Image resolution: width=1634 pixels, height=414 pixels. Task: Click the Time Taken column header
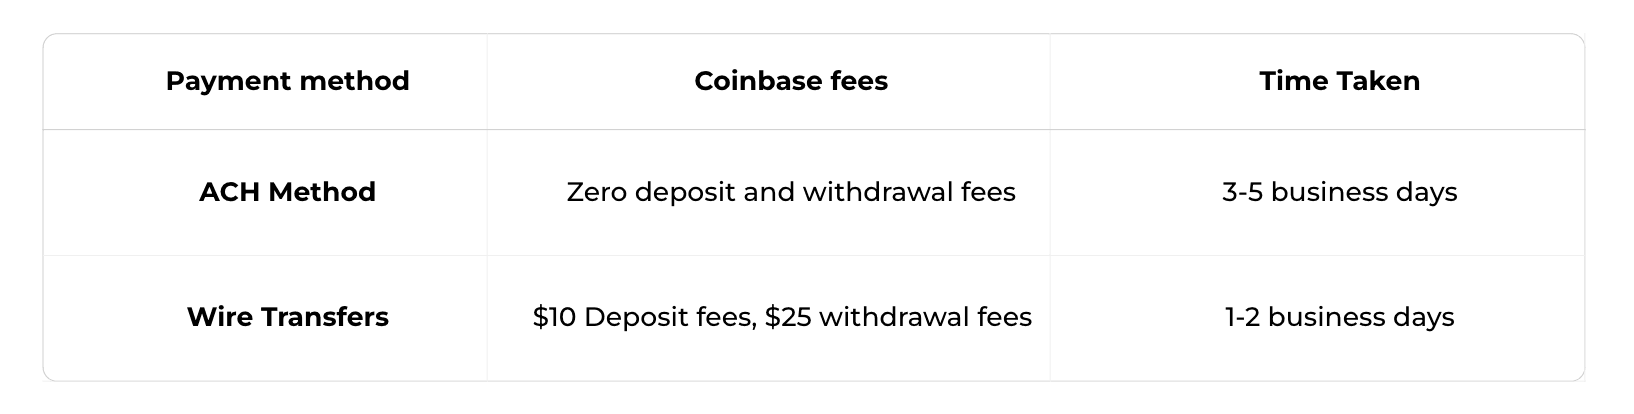tap(1339, 81)
